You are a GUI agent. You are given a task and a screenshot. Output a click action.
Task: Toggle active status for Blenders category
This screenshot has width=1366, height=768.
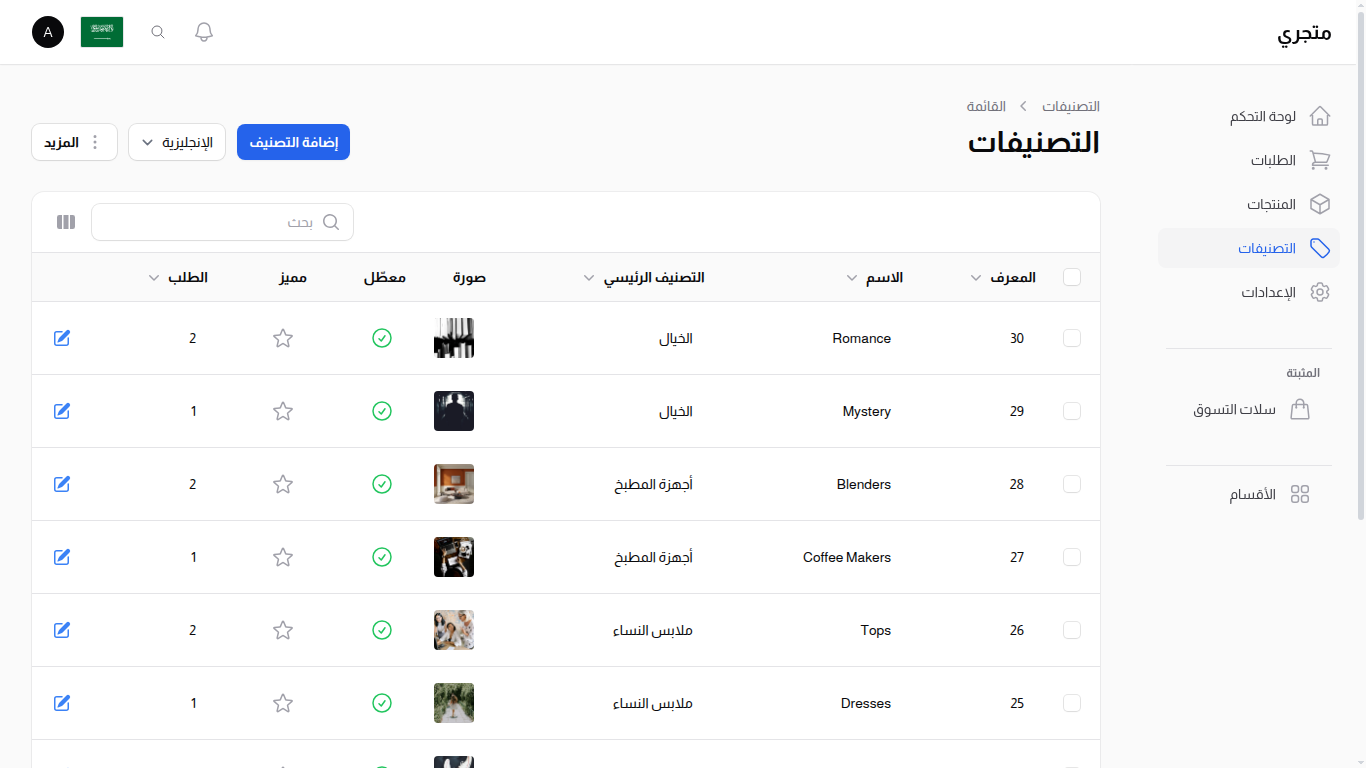click(x=382, y=484)
